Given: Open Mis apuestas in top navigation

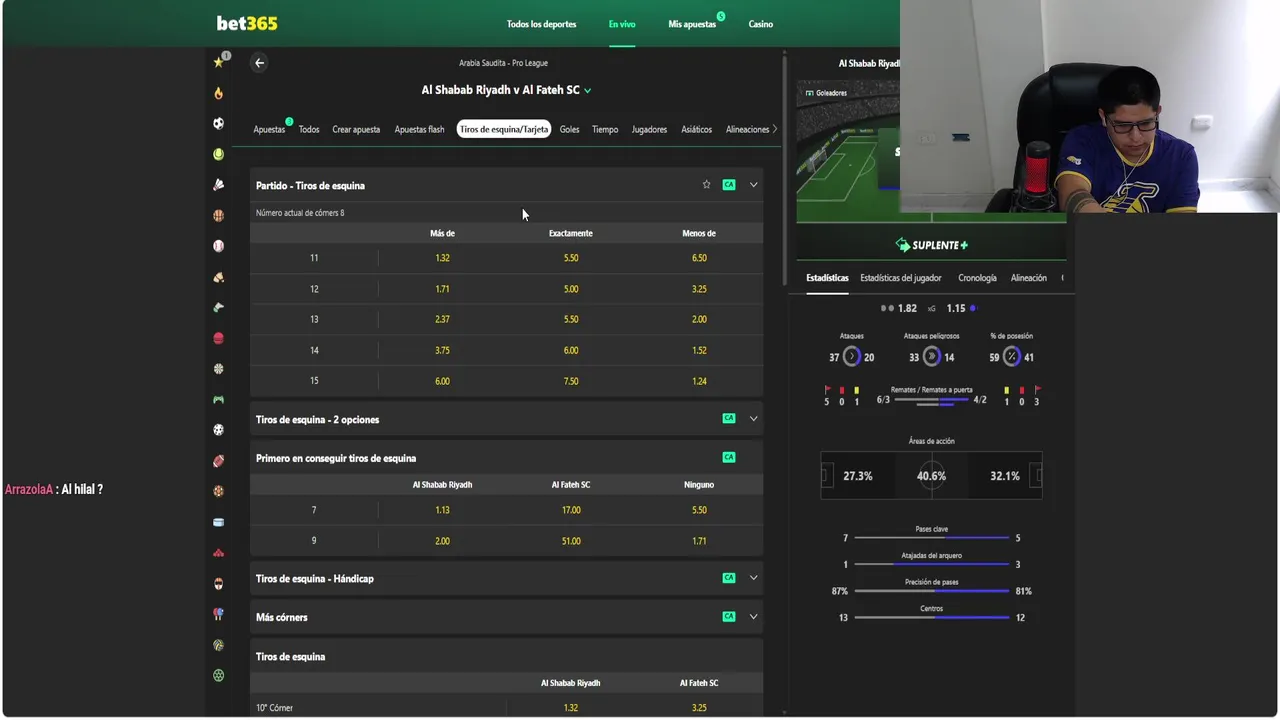Looking at the screenshot, I should click(692, 24).
